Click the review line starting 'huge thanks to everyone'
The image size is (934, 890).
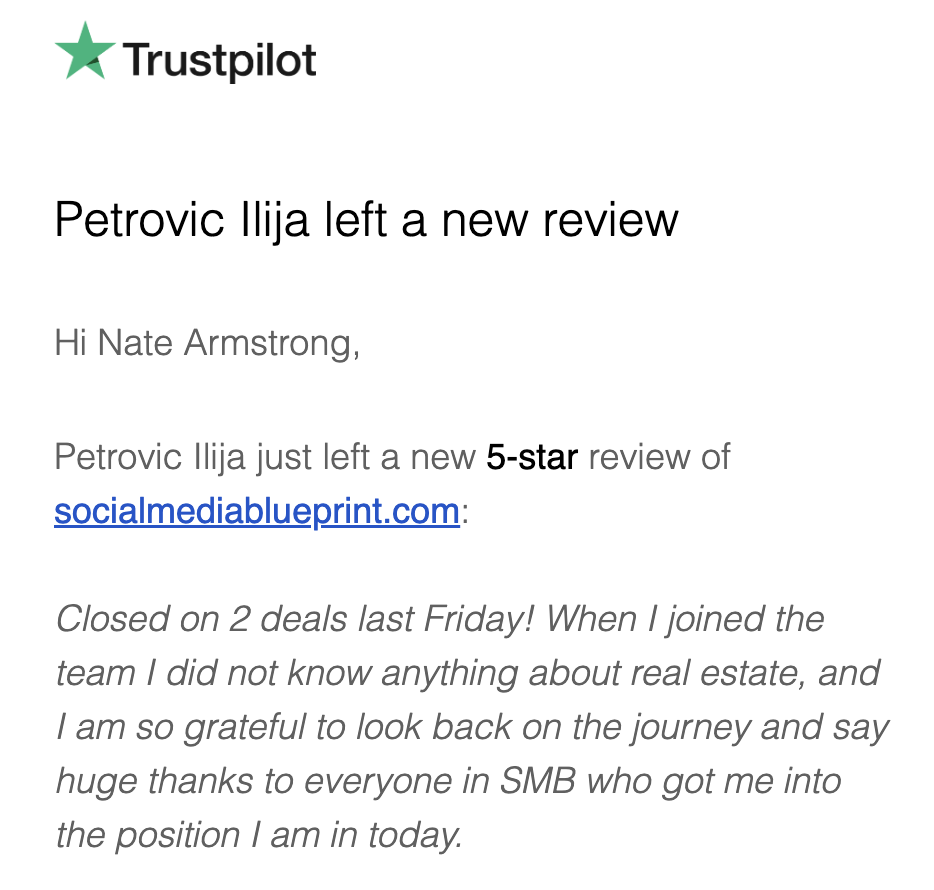449,782
